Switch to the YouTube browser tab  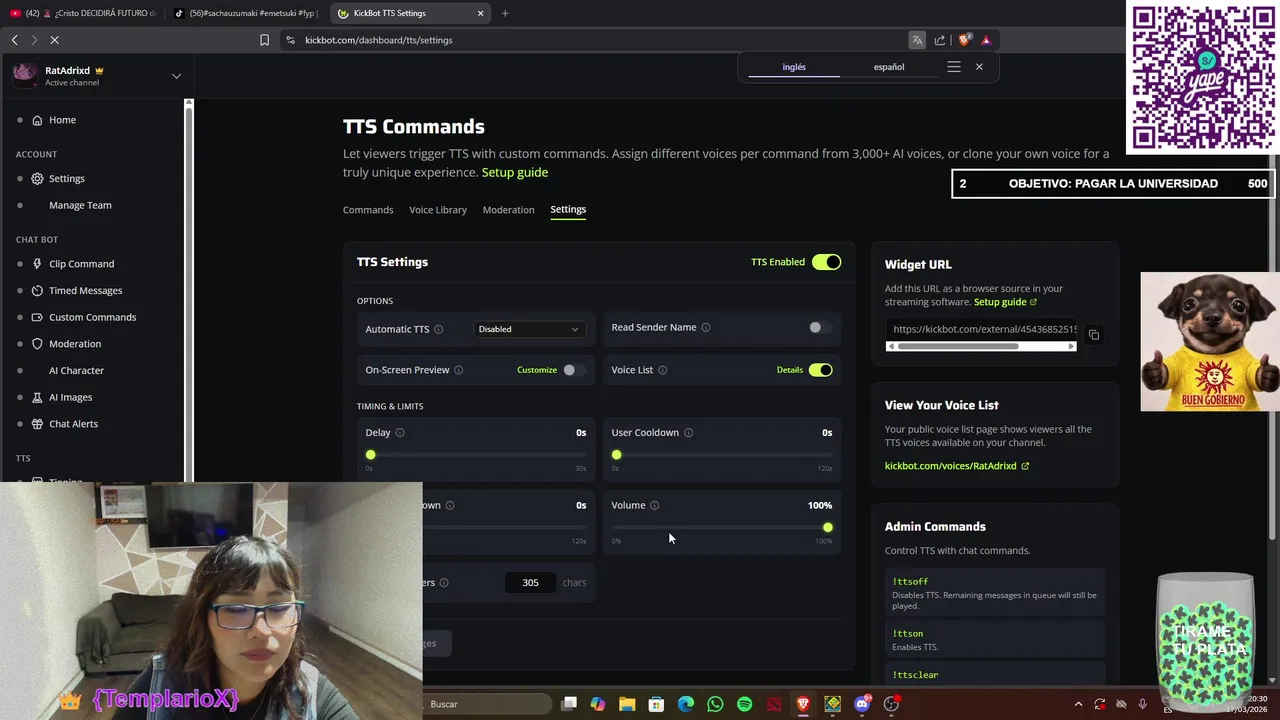[83, 13]
